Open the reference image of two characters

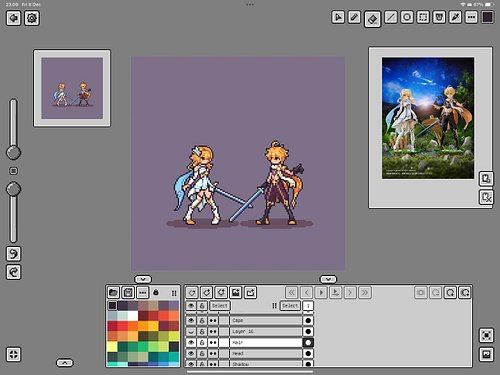428,118
